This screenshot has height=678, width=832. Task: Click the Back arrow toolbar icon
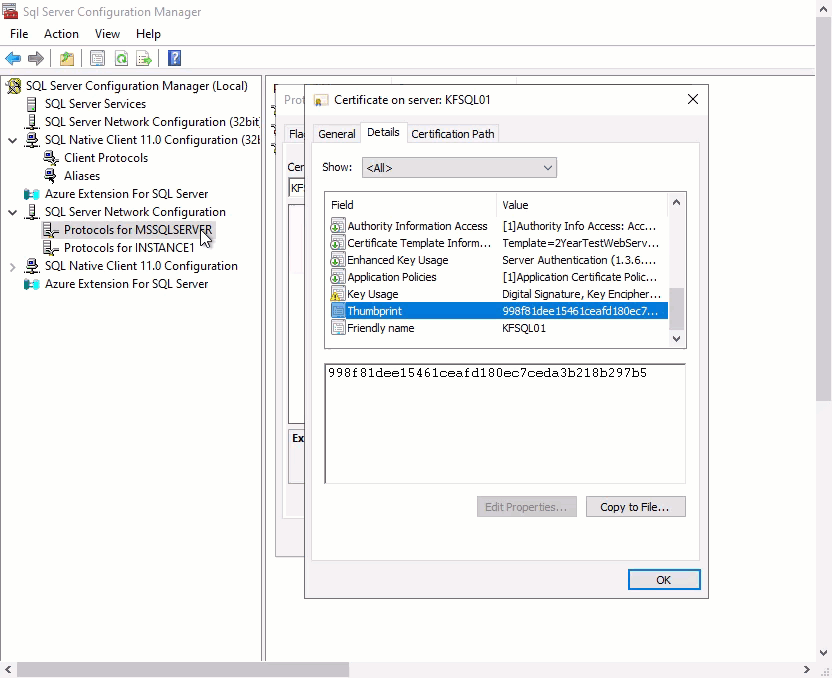[13, 58]
